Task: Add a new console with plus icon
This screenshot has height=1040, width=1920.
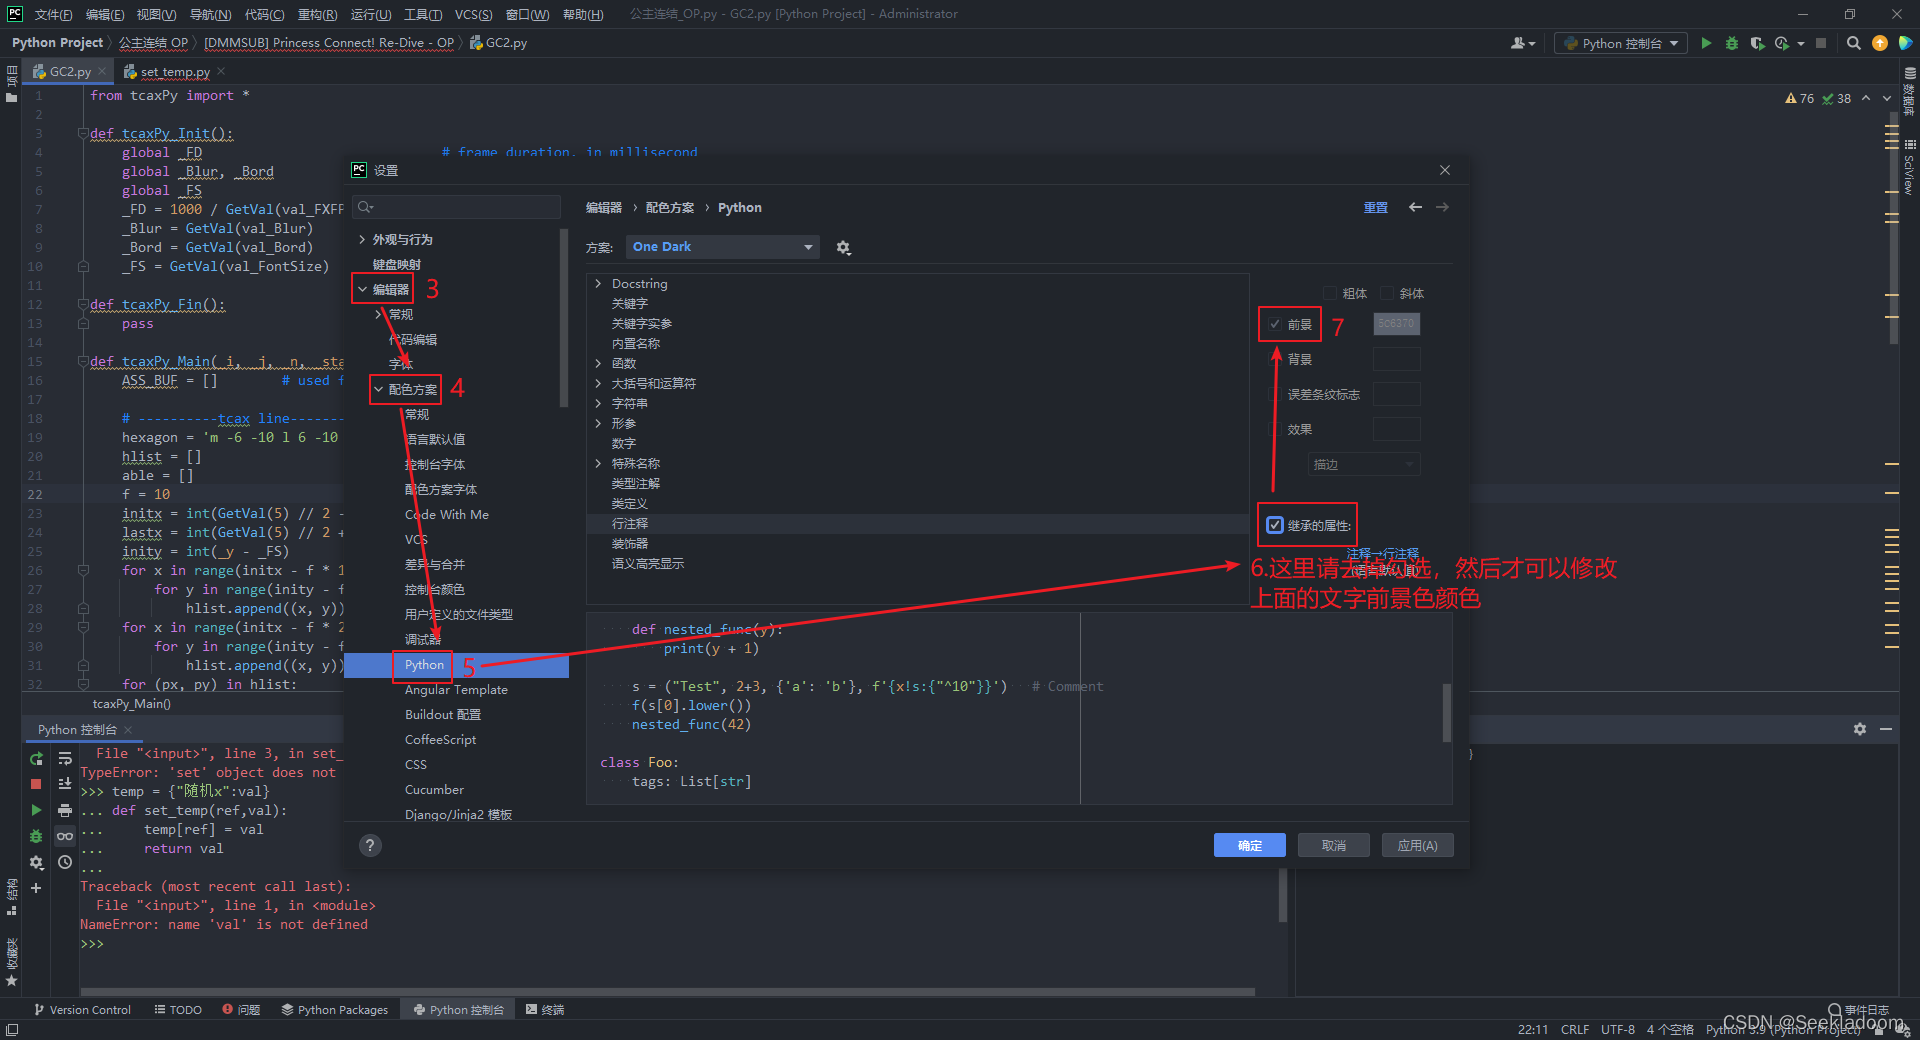Action: 36,888
